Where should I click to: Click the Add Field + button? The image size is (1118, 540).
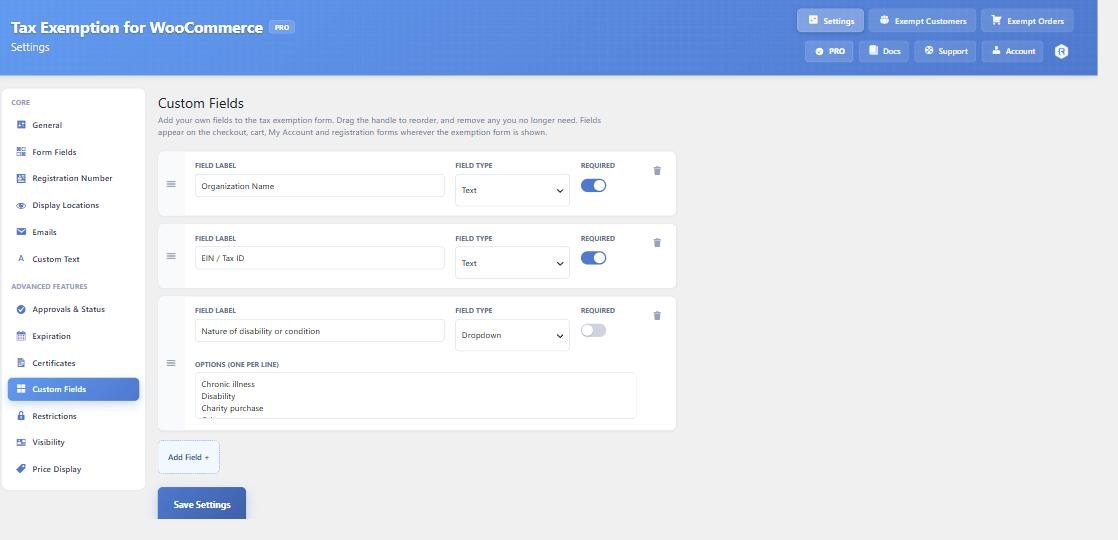pos(188,457)
